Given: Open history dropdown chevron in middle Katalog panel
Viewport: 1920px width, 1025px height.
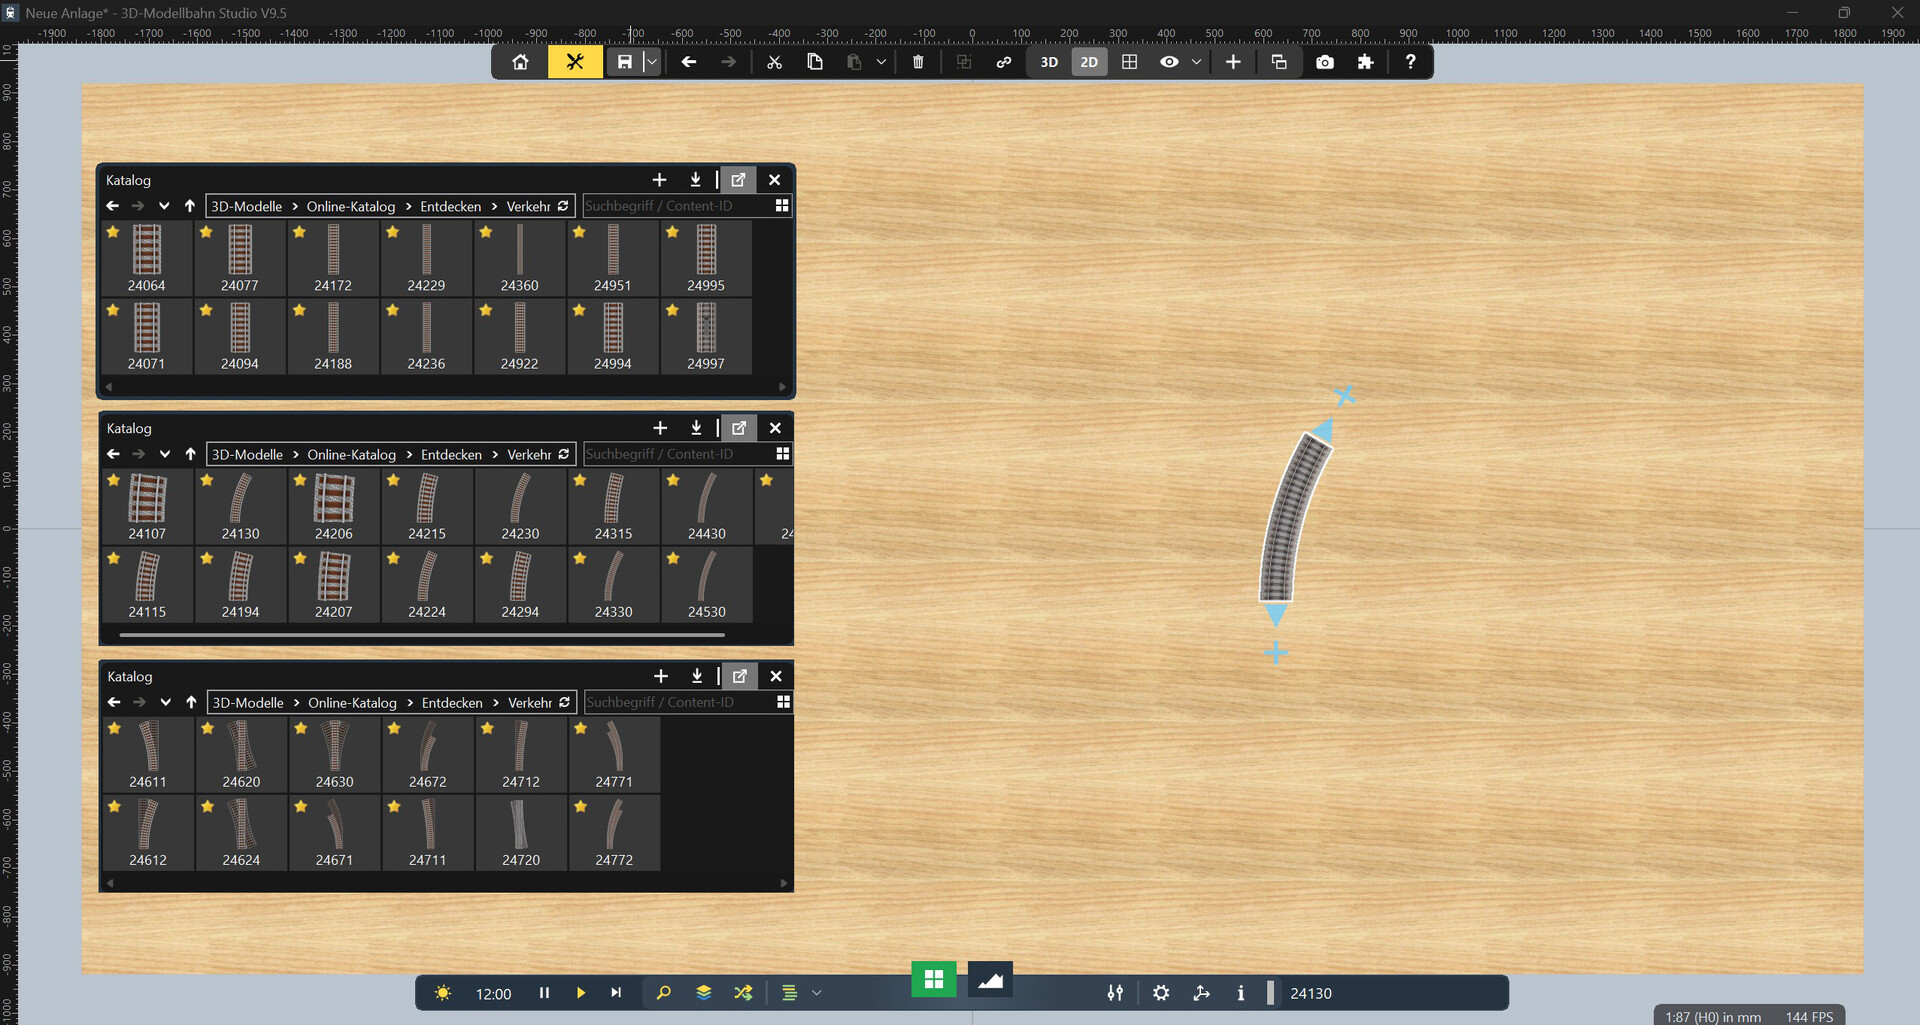Looking at the screenshot, I should click(165, 454).
